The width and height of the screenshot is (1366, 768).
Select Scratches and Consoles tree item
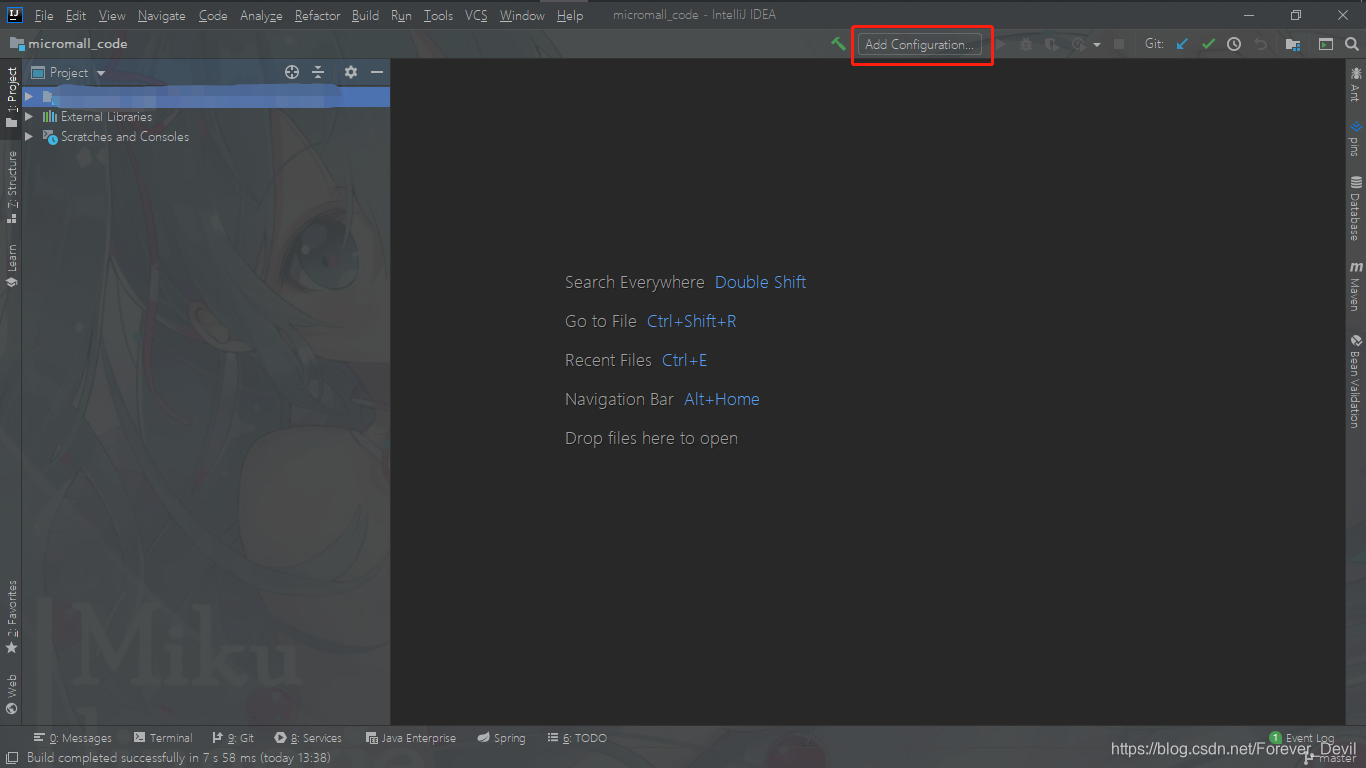tap(124, 137)
